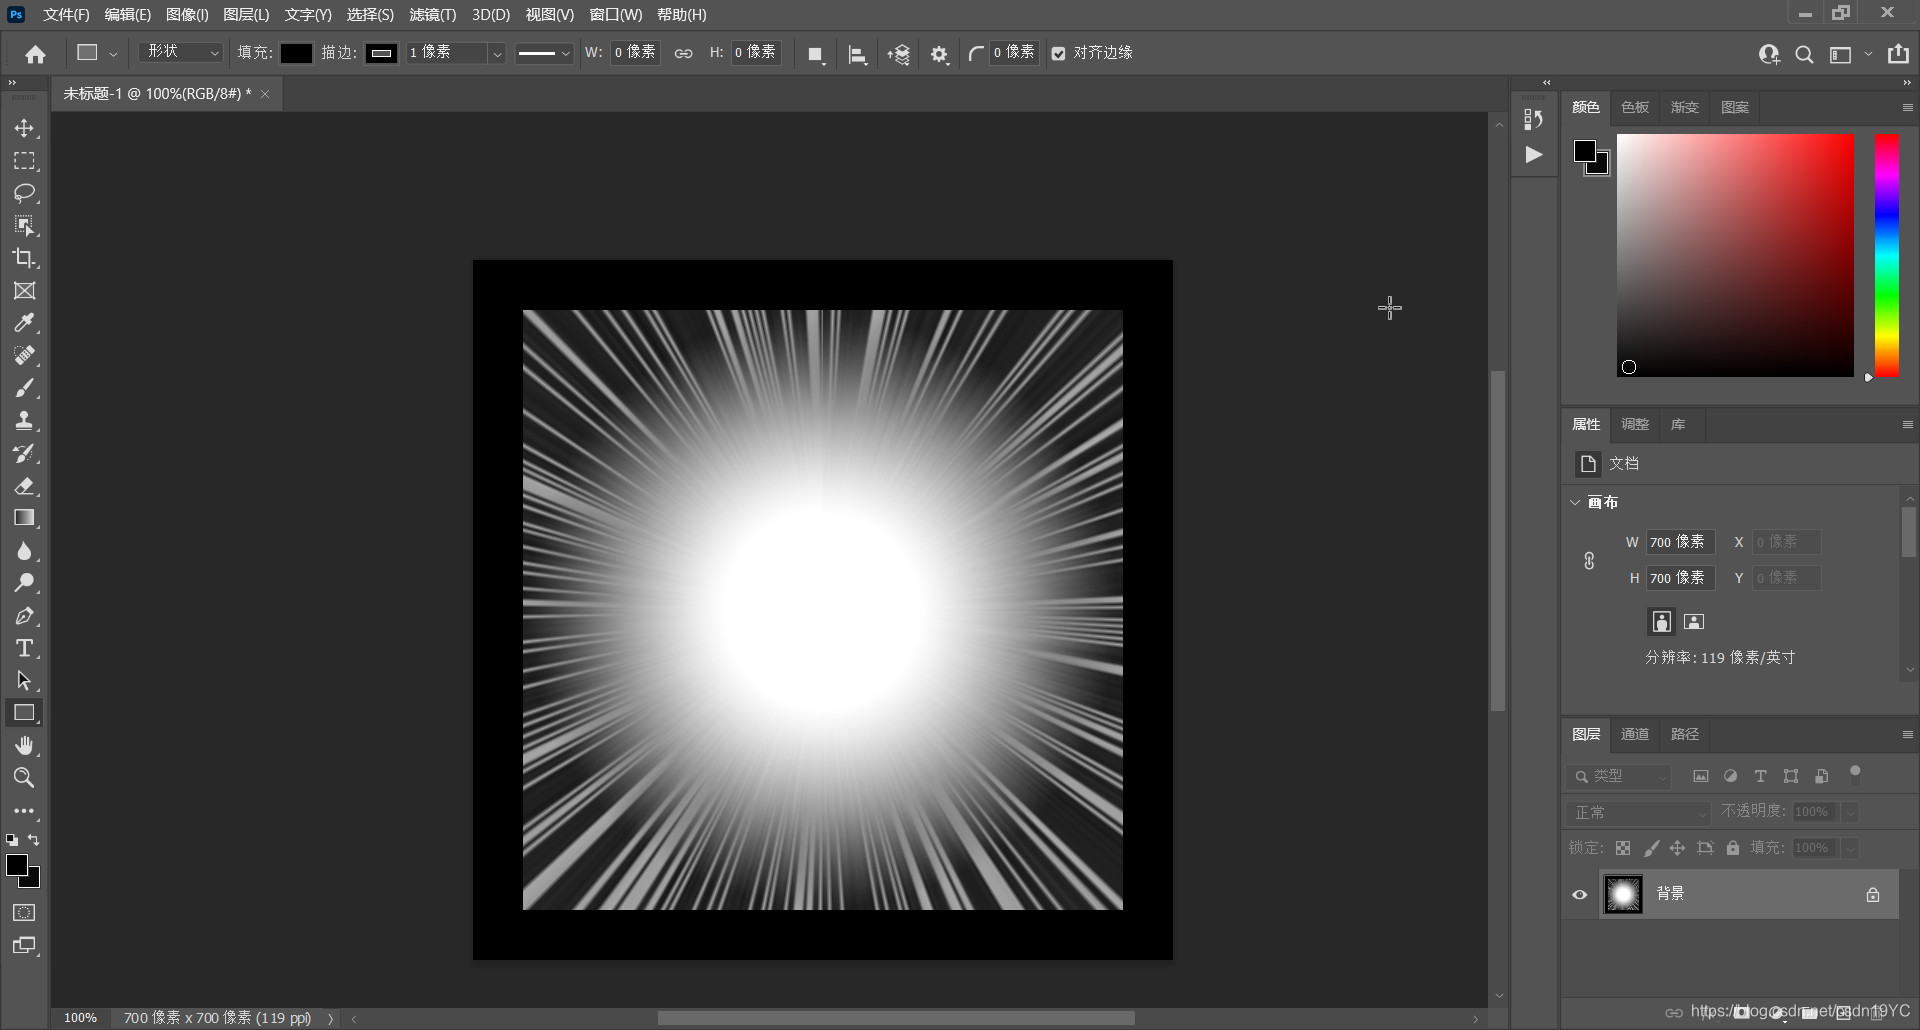Select the Path Selection tool
1920x1030 pixels.
tap(24, 681)
